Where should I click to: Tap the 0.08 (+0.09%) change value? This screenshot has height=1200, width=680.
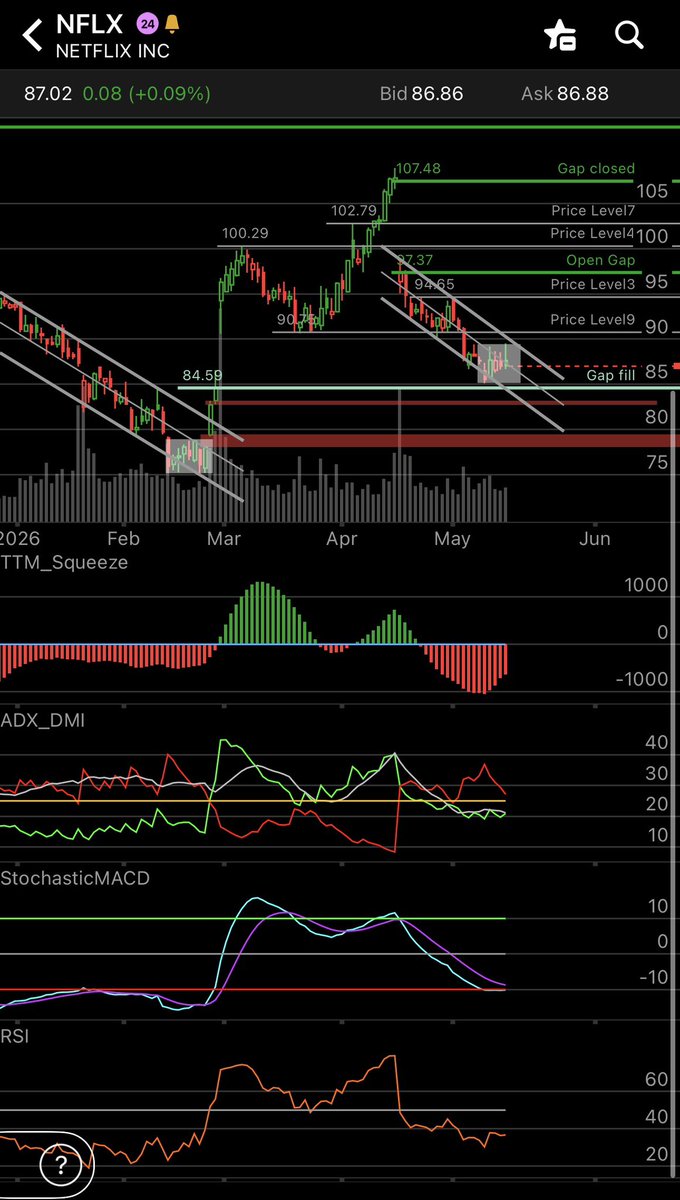147,94
